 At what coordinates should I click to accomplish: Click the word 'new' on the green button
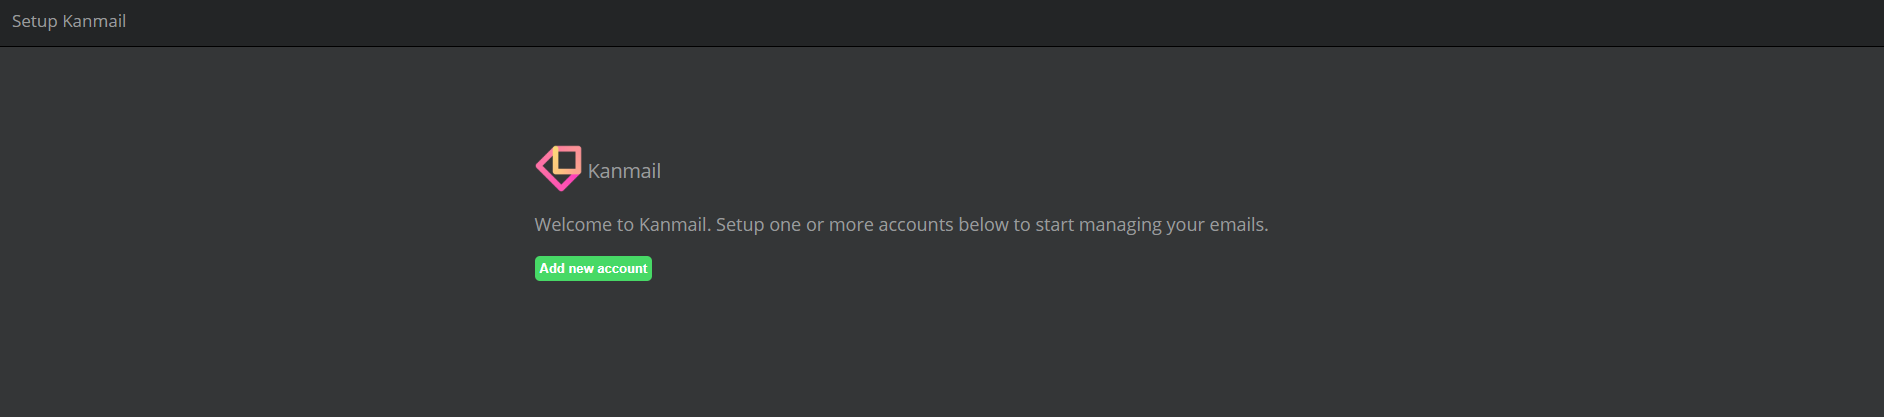[581, 268]
